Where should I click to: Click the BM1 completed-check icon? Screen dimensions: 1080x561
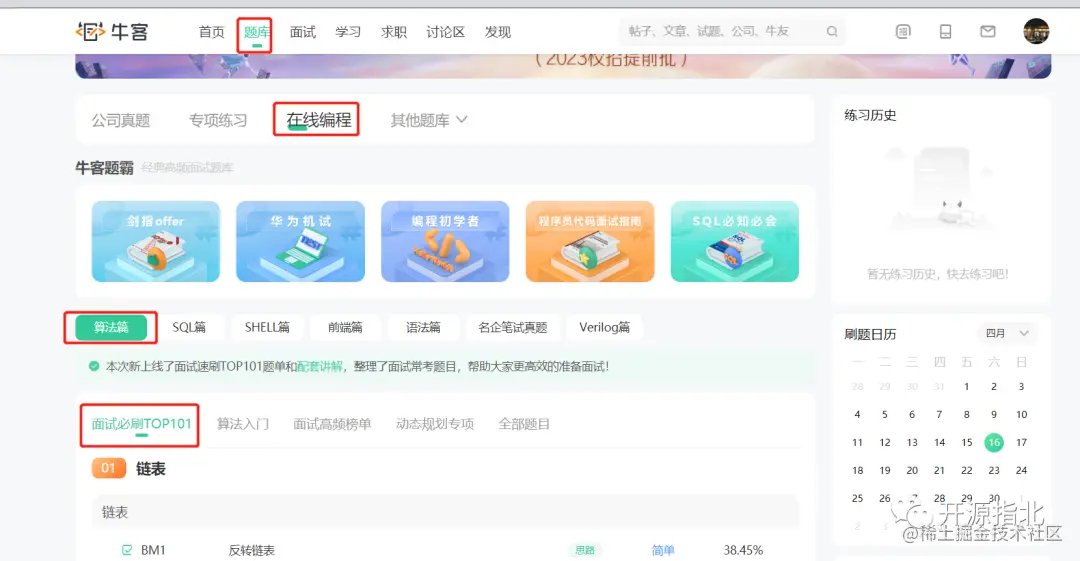[x=127, y=550]
